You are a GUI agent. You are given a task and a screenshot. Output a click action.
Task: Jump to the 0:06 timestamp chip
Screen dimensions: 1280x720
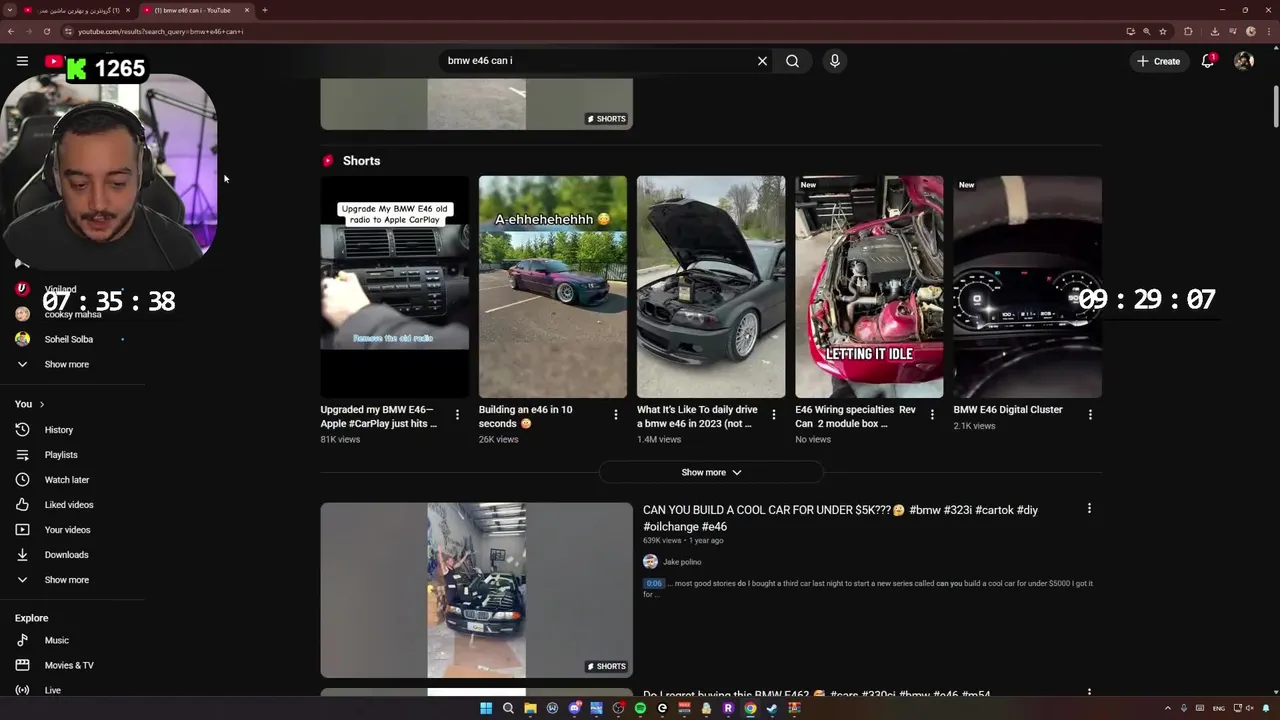click(x=654, y=583)
